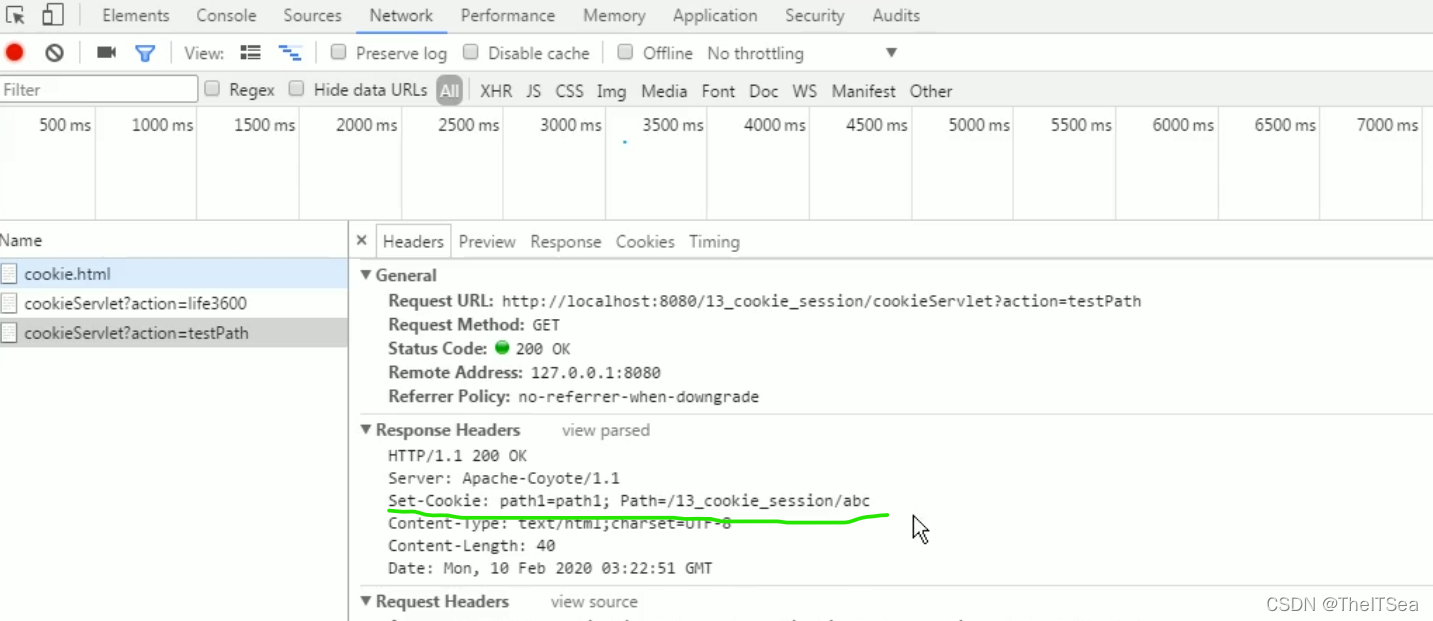This screenshot has height=621, width=1433.
Task: Close the request details pane
Action: [362, 241]
